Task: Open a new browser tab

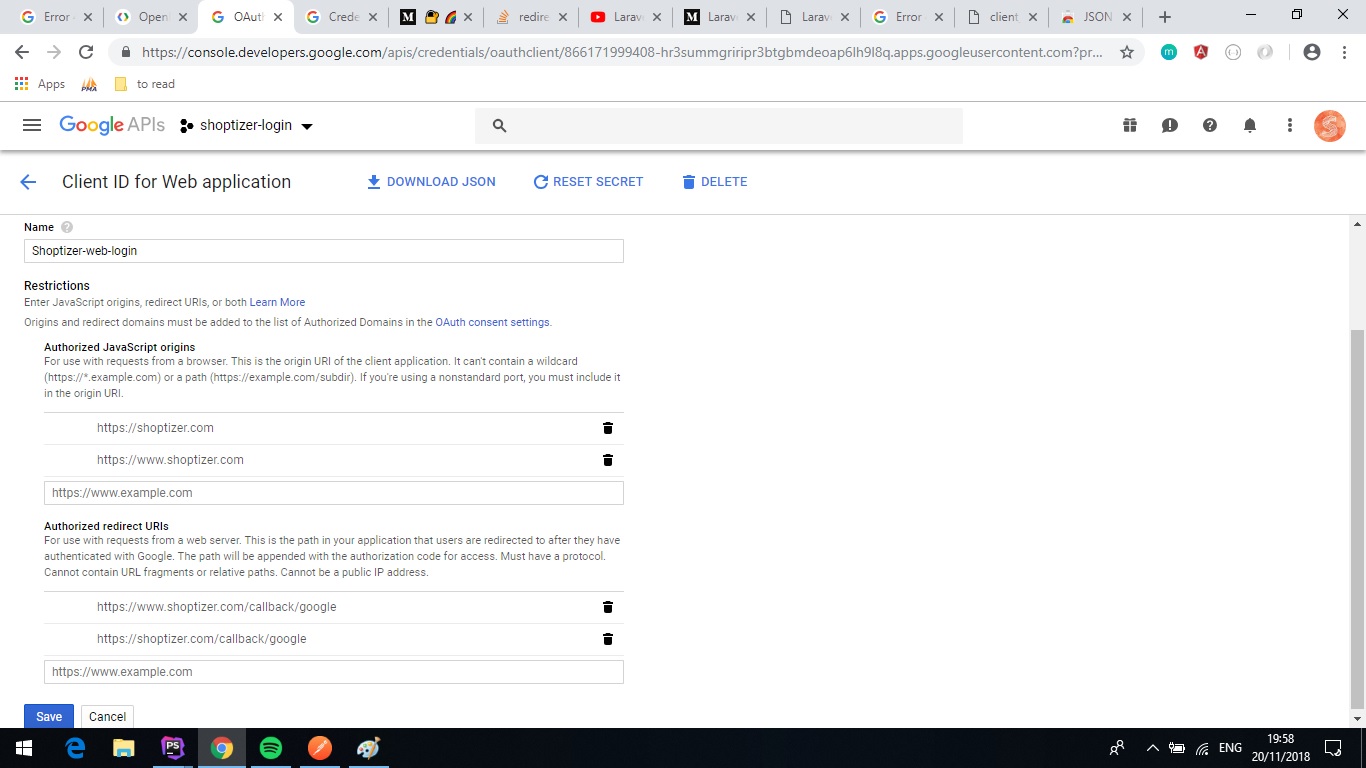Action: pyautogui.click(x=1165, y=17)
